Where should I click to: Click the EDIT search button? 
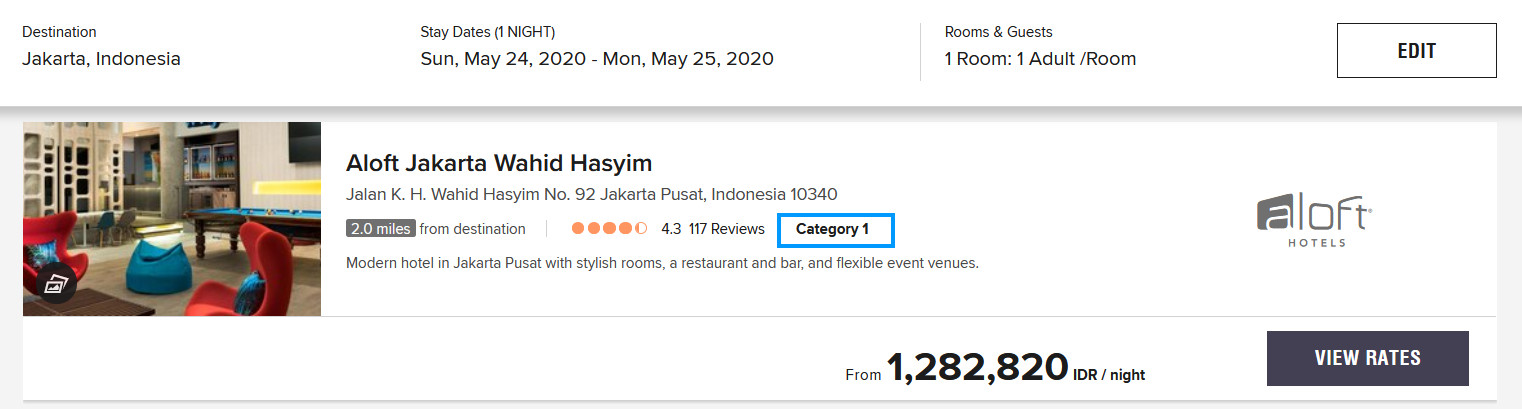[1416, 51]
